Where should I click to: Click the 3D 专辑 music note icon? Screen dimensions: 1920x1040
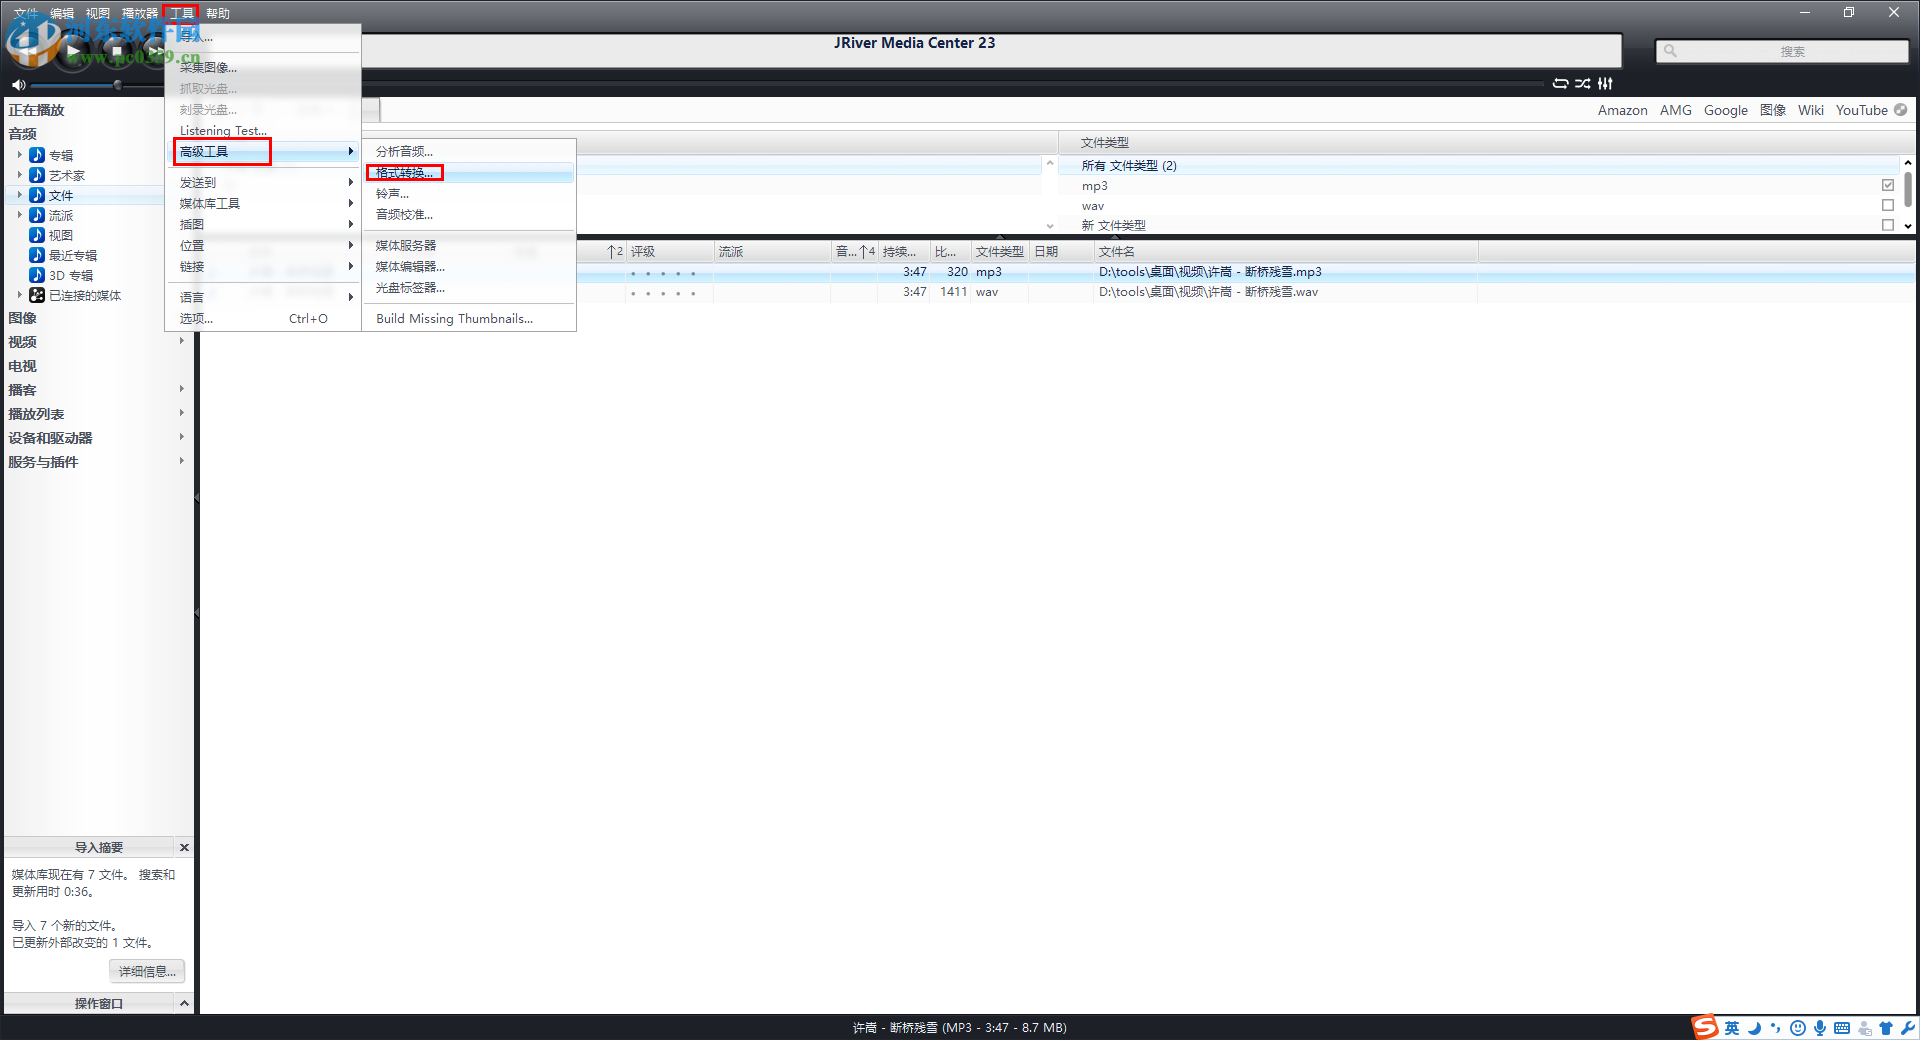(x=37, y=275)
